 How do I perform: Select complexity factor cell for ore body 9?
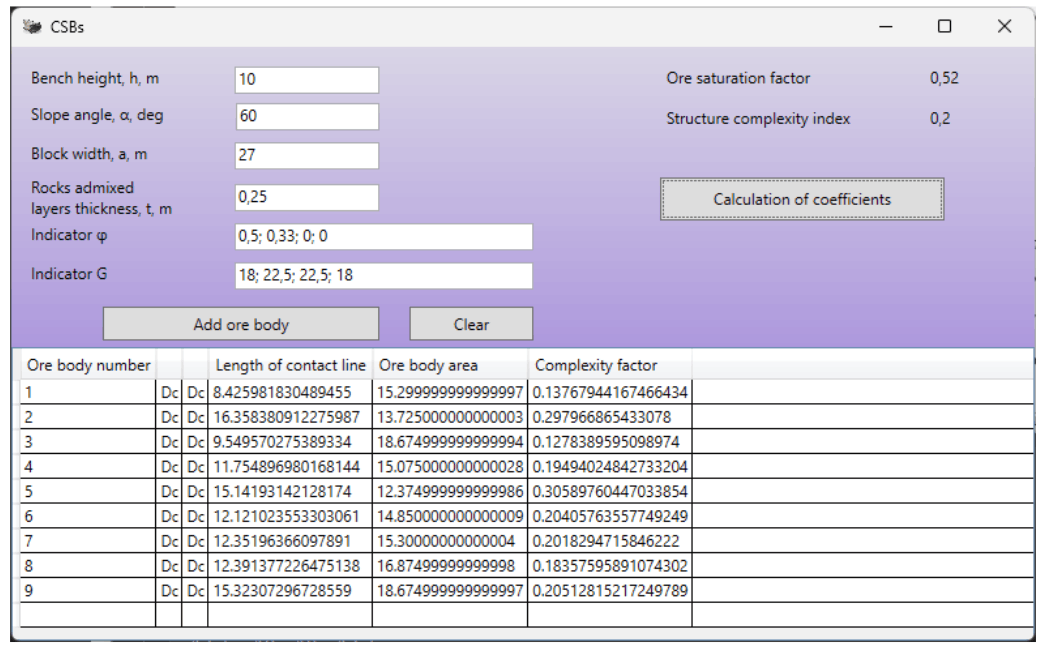point(609,590)
